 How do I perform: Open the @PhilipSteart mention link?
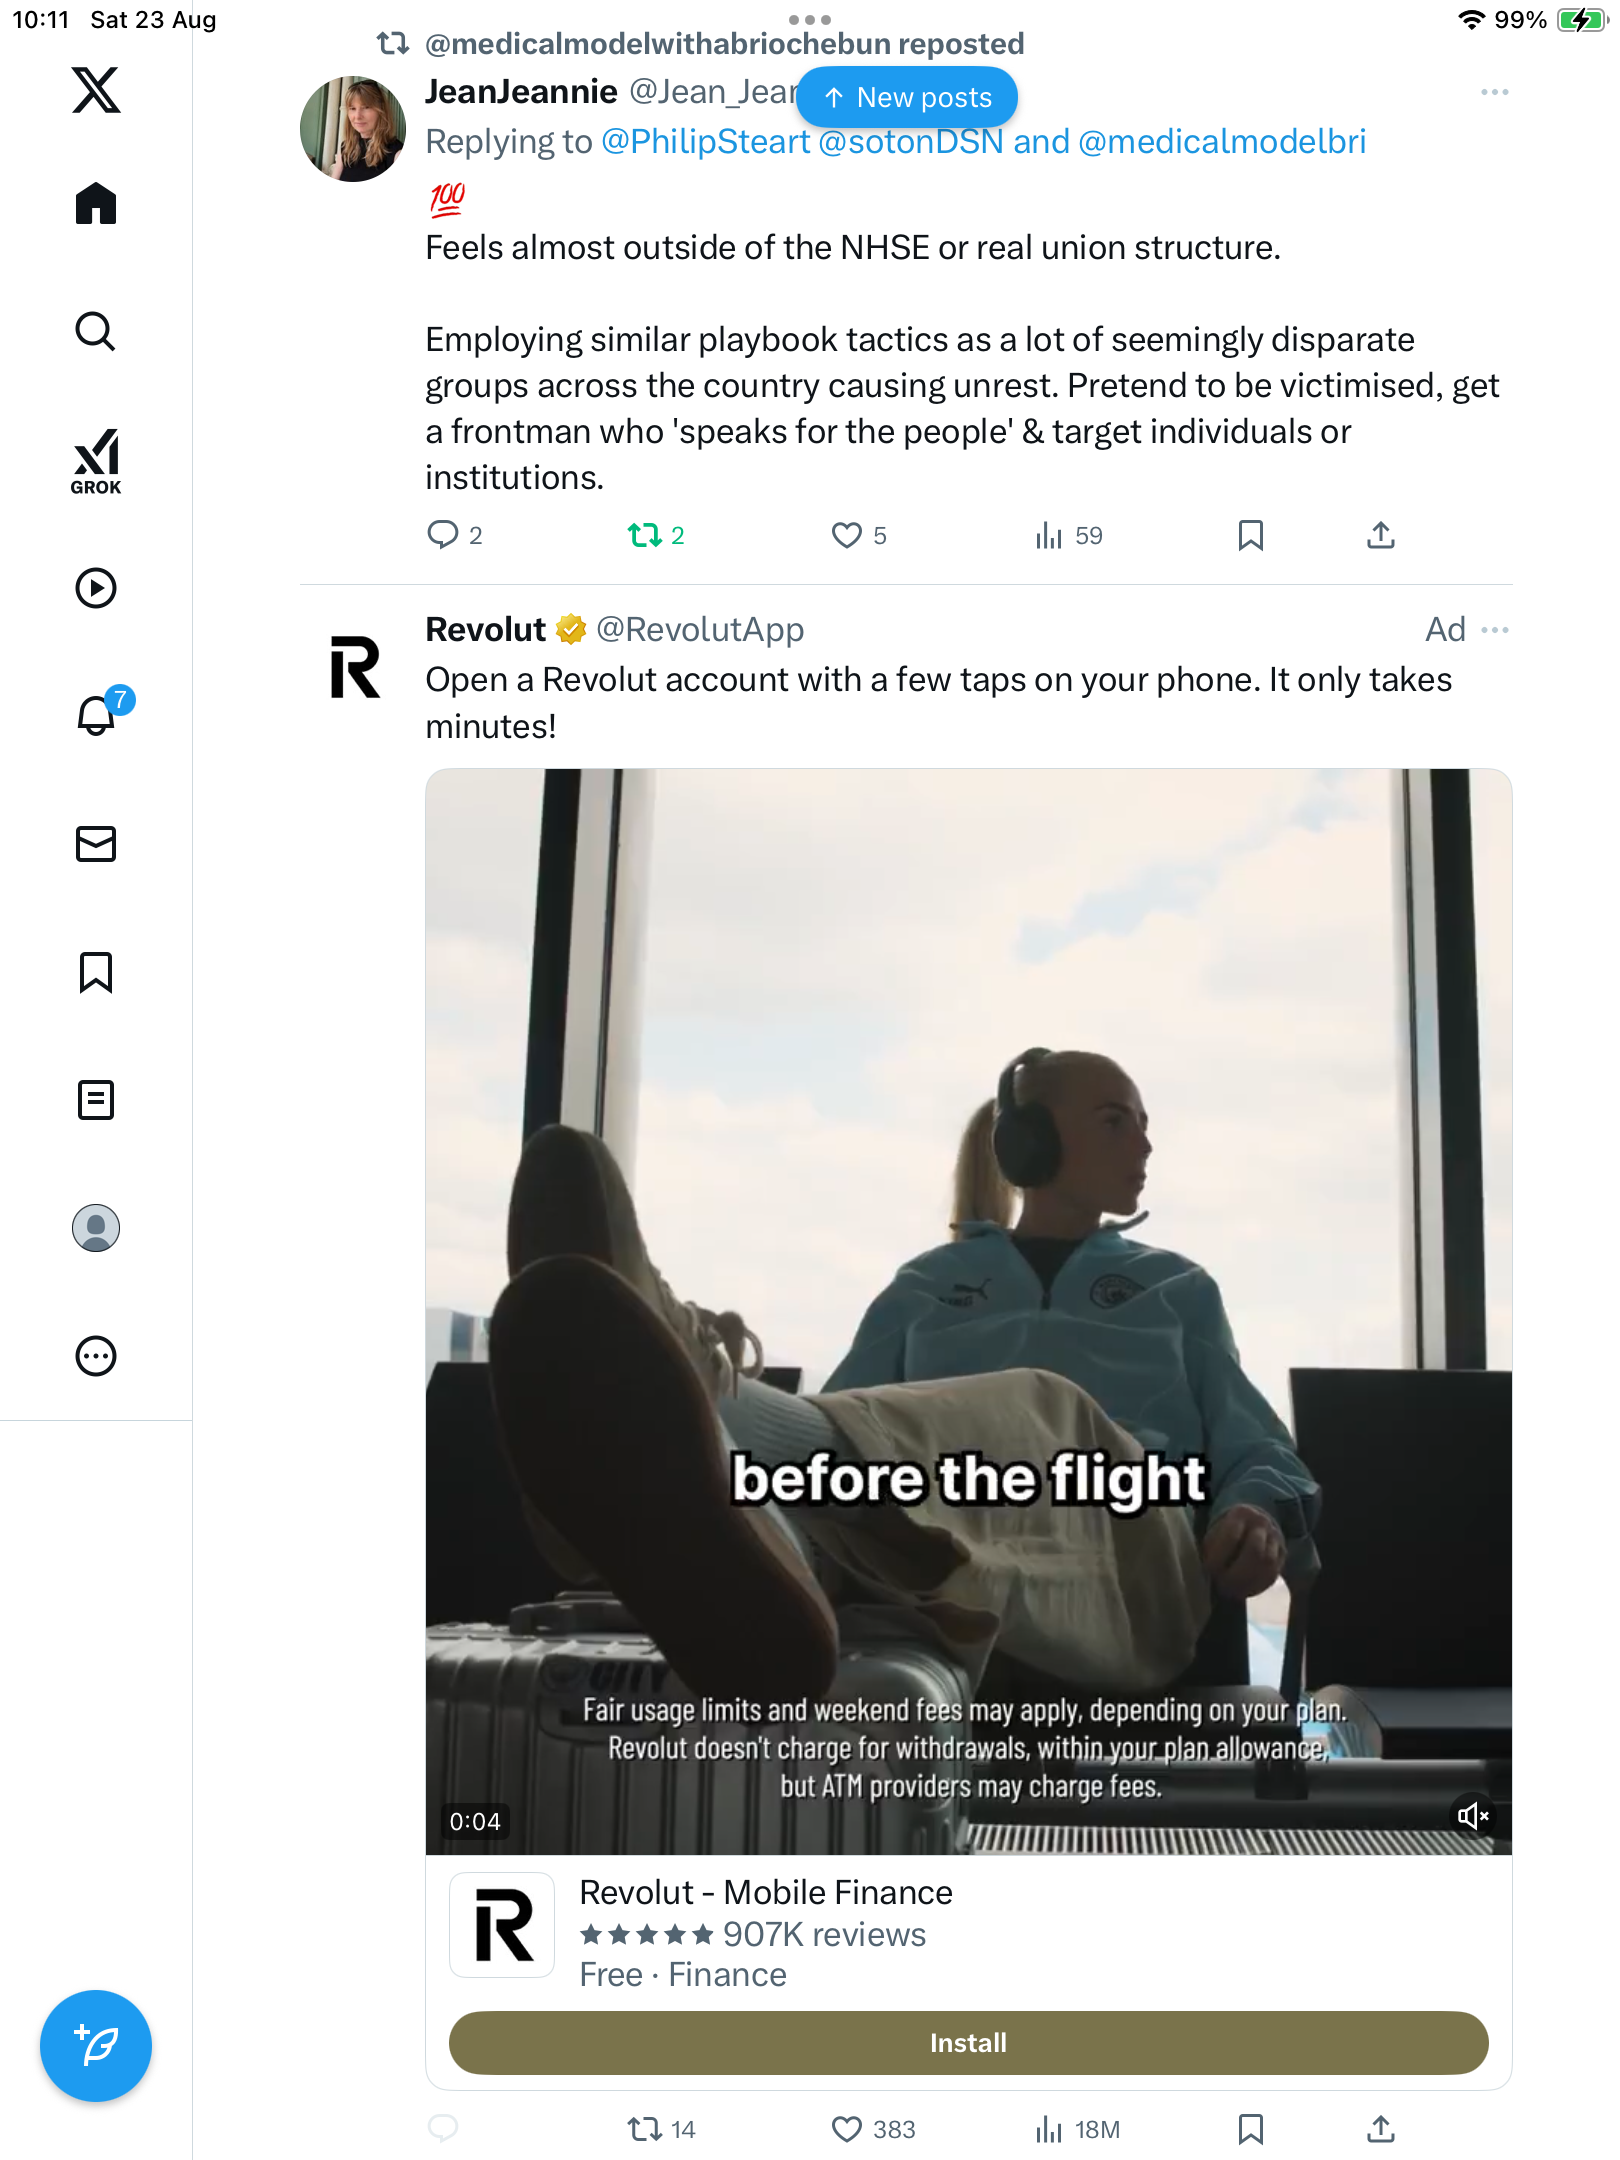(x=705, y=142)
